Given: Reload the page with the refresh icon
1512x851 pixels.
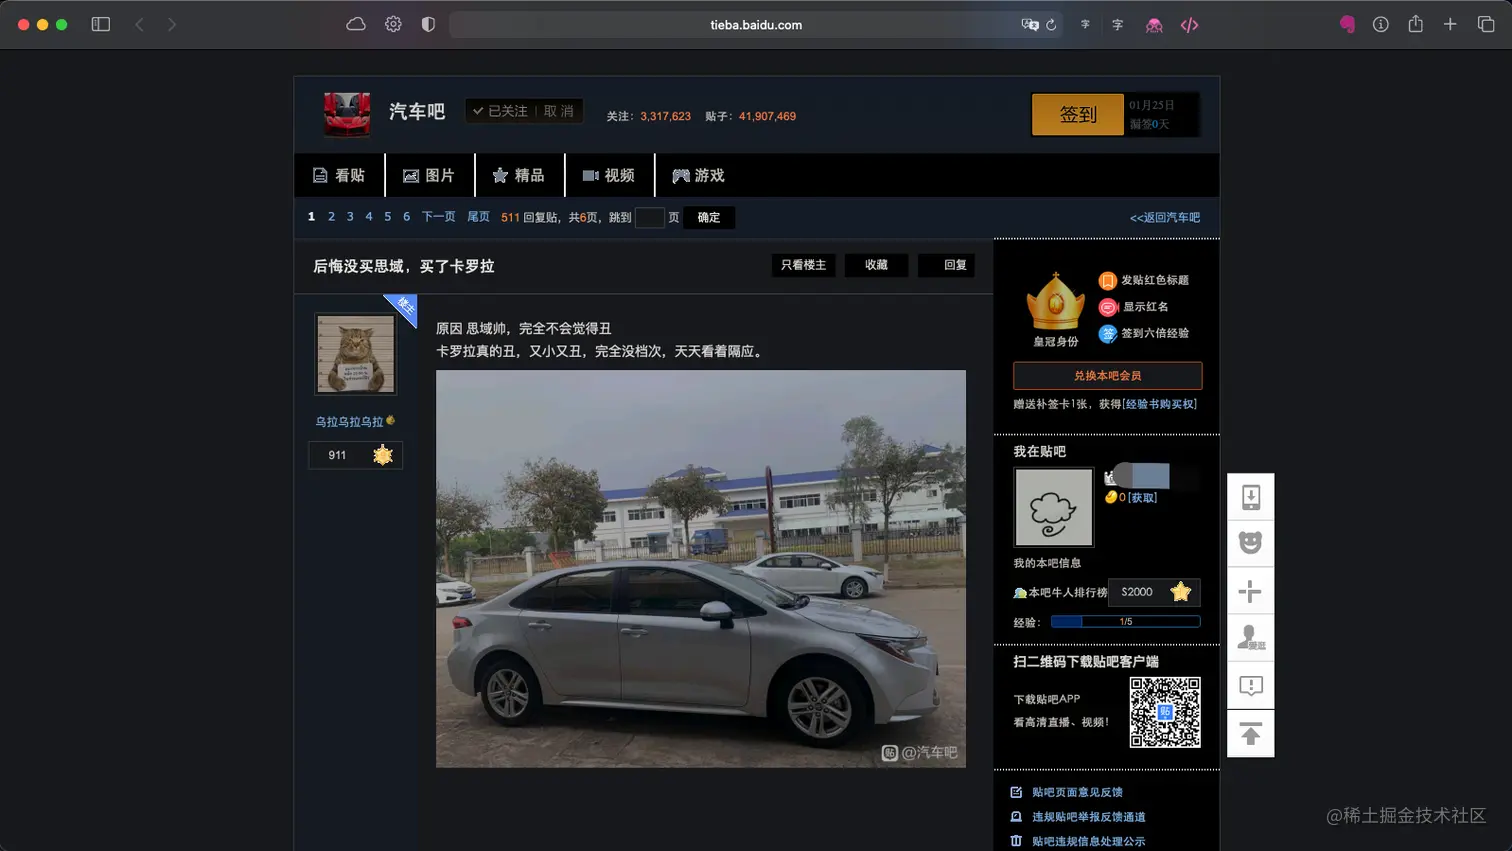Looking at the screenshot, I should pos(1051,25).
